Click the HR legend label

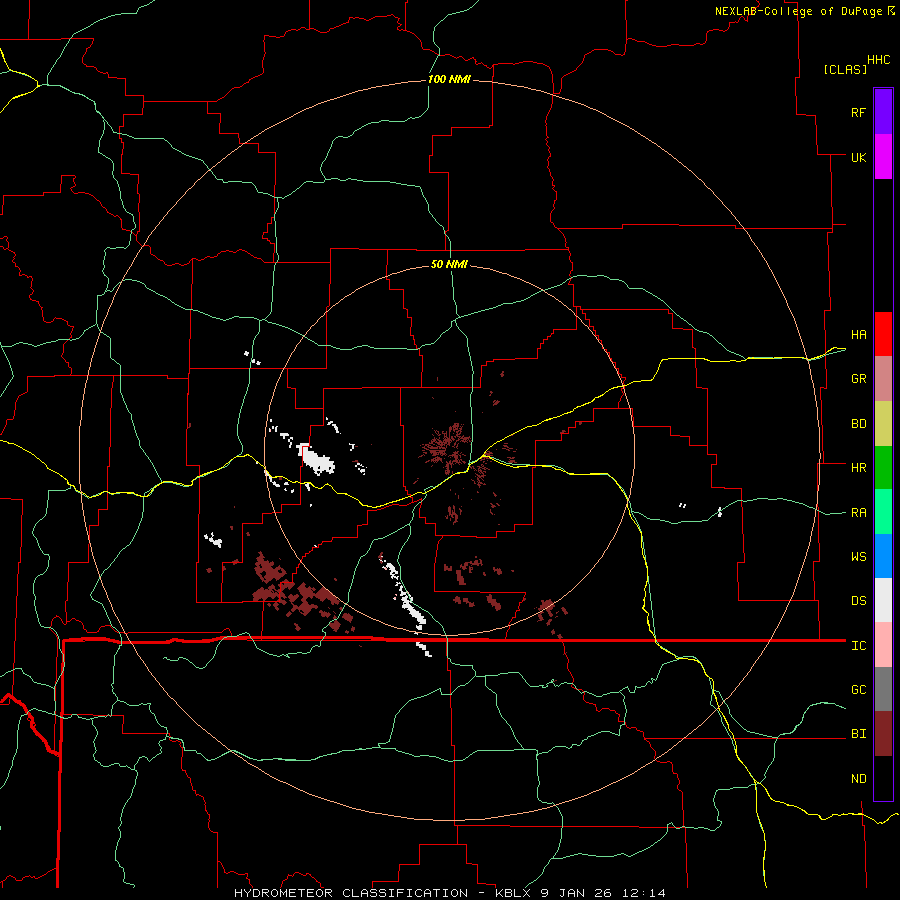pos(858,468)
